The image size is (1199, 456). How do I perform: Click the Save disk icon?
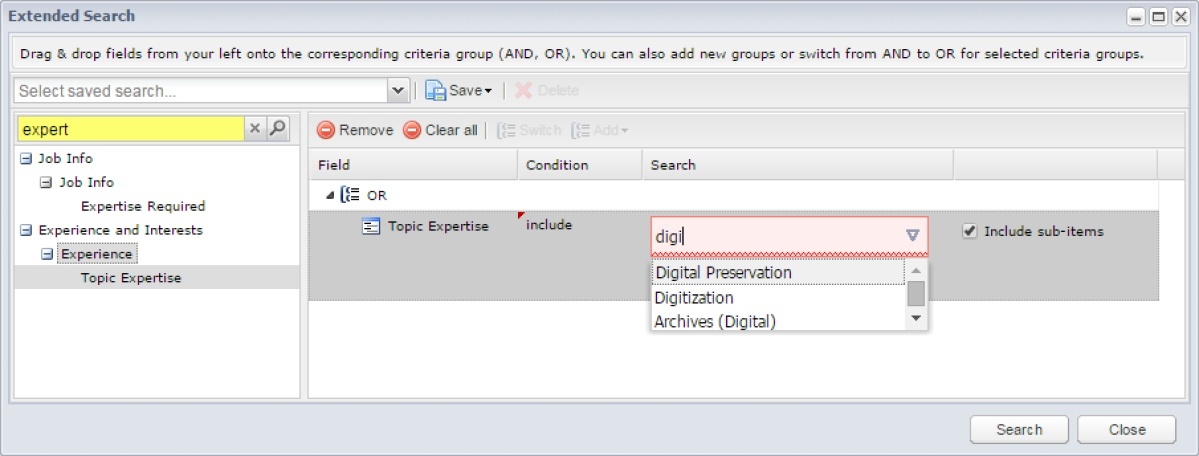435,90
